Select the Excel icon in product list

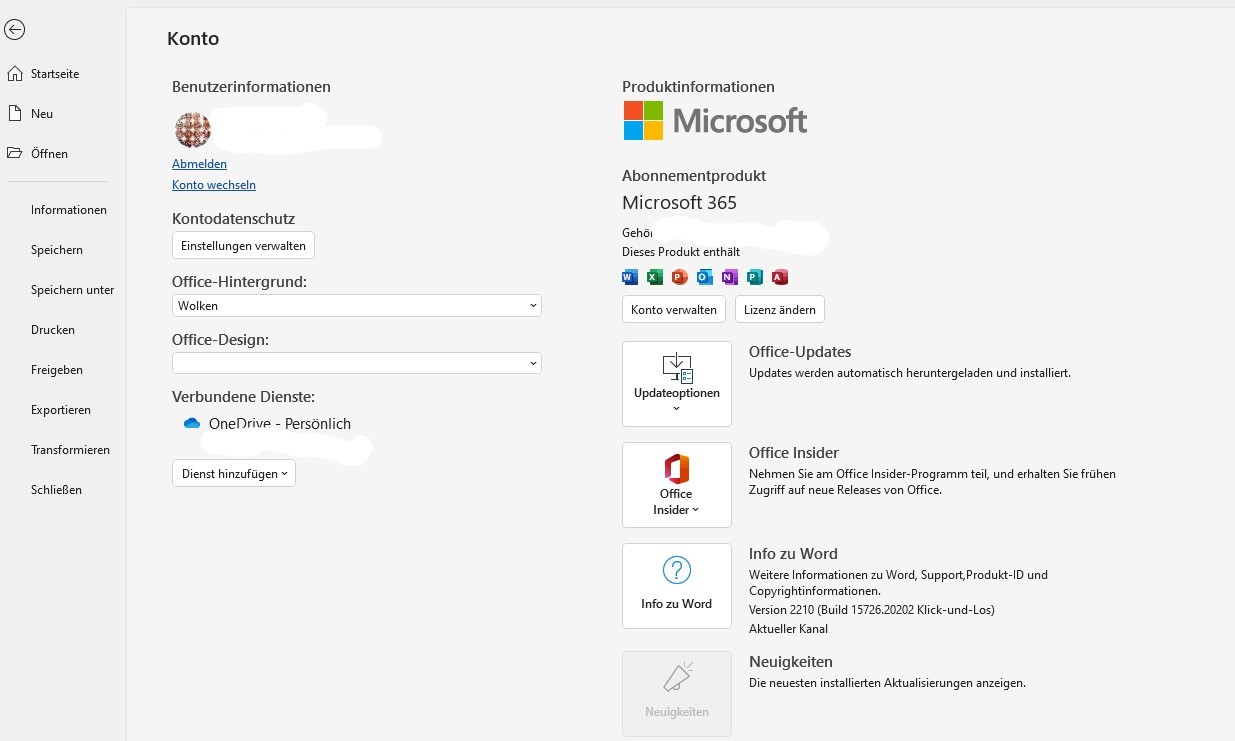[x=655, y=277]
